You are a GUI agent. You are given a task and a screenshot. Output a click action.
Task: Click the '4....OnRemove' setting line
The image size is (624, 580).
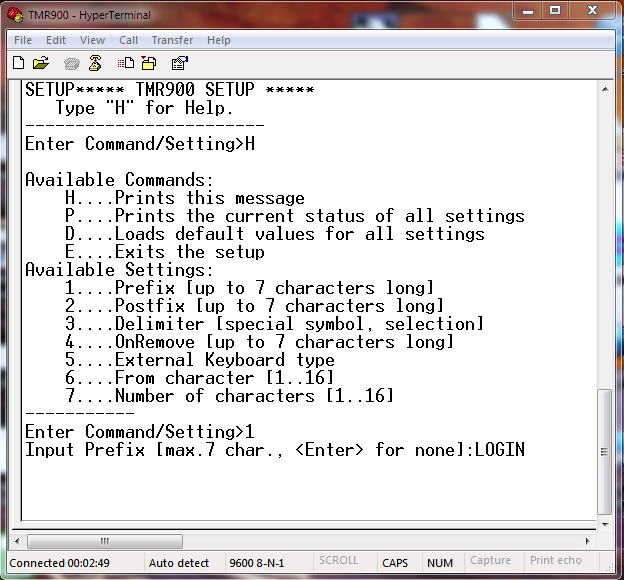click(x=259, y=342)
